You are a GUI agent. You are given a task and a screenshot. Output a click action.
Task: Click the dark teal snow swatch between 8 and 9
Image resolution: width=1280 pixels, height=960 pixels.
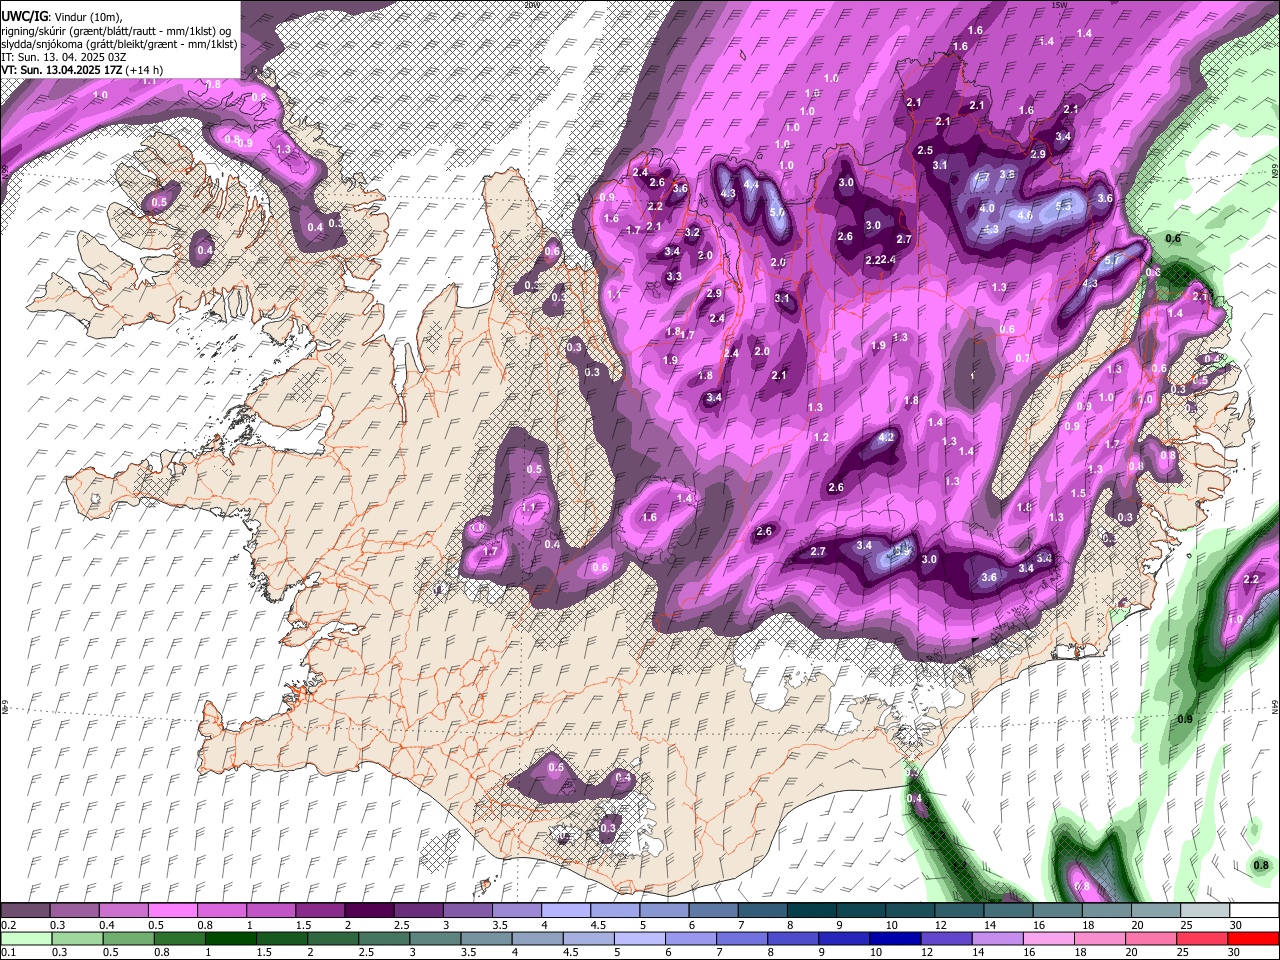[x=811, y=911]
